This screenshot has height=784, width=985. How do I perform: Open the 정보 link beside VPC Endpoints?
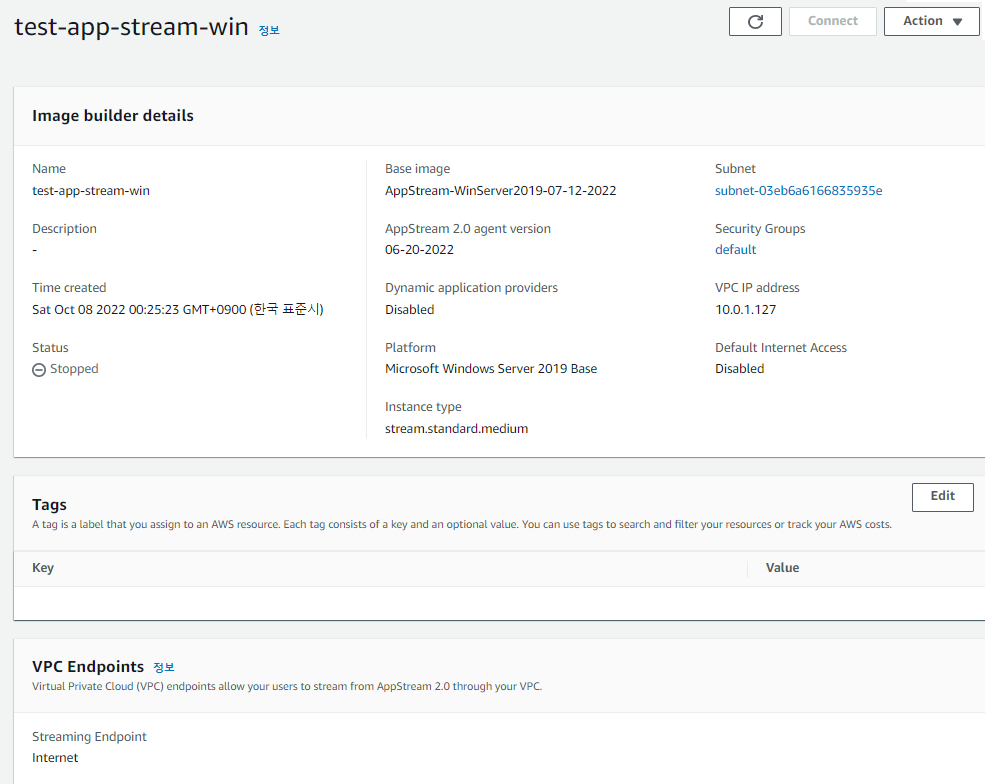click(x=164, y=667)
